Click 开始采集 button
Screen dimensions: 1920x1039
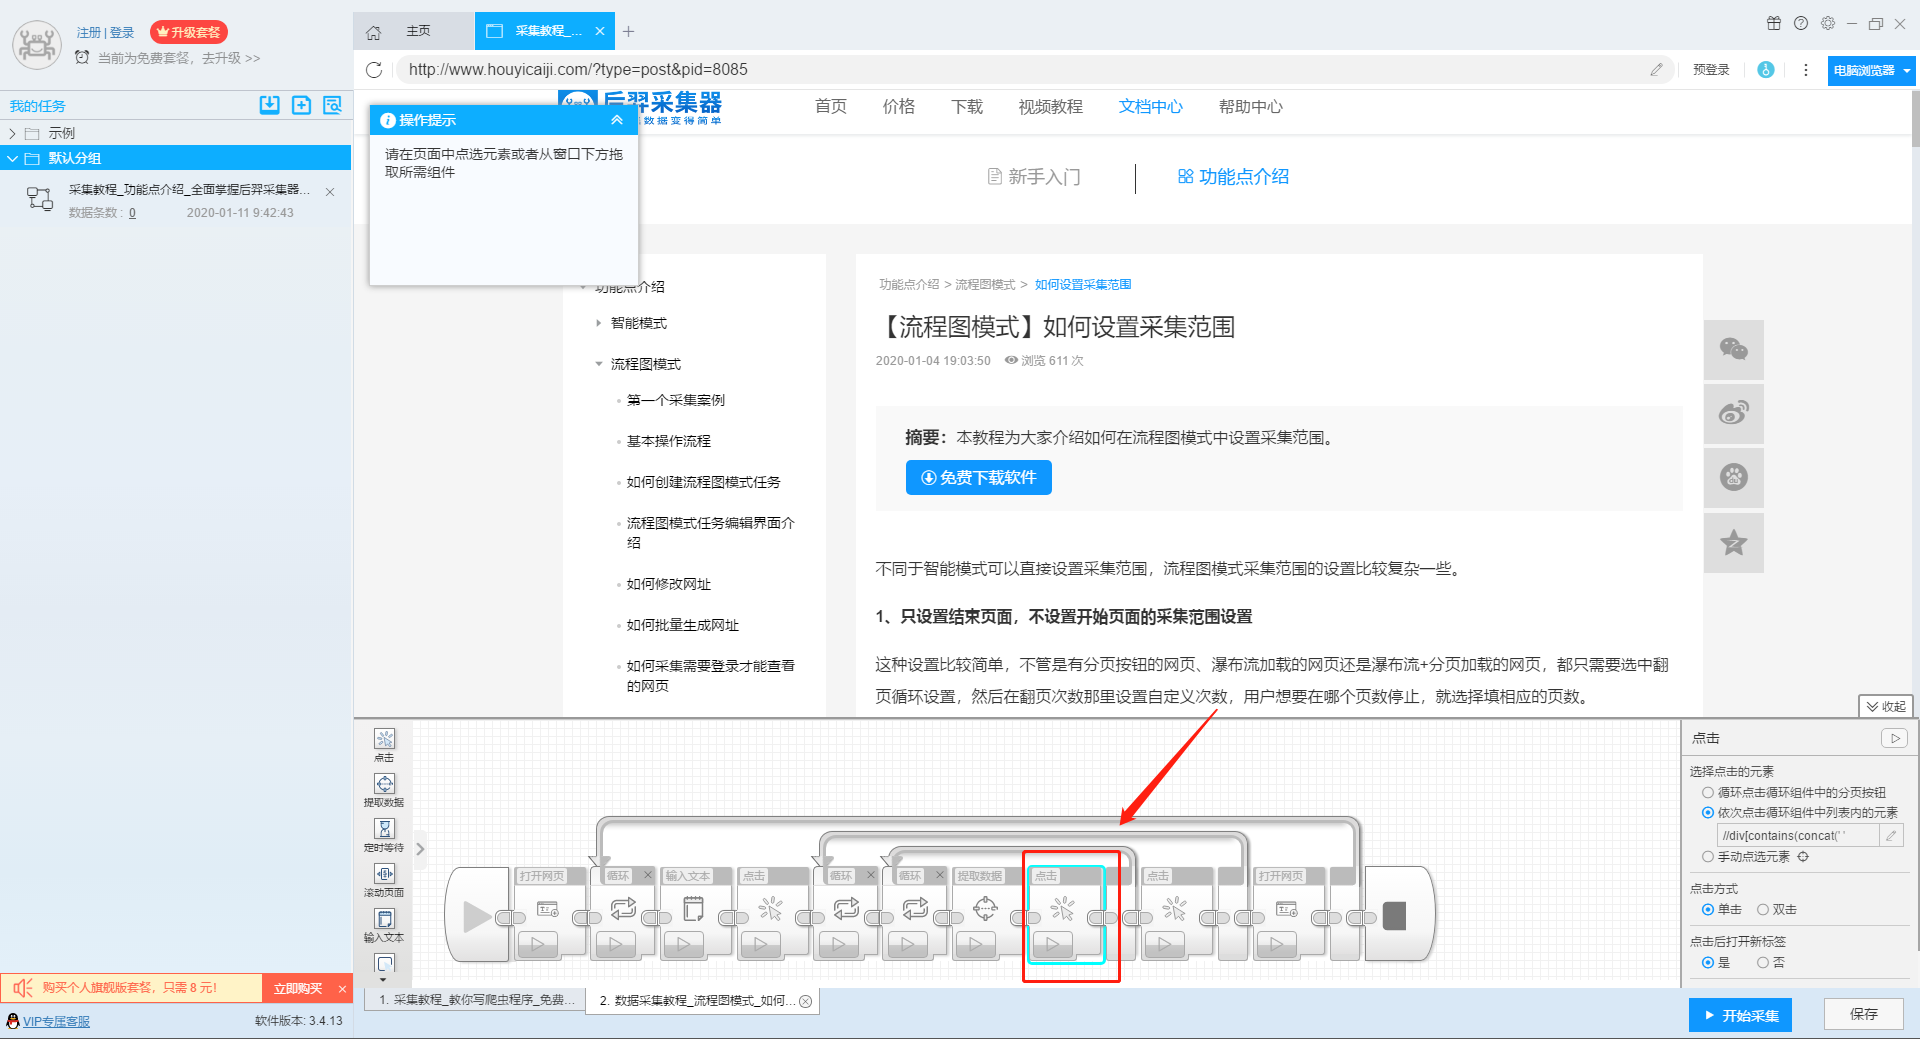click(1741, 1015)
